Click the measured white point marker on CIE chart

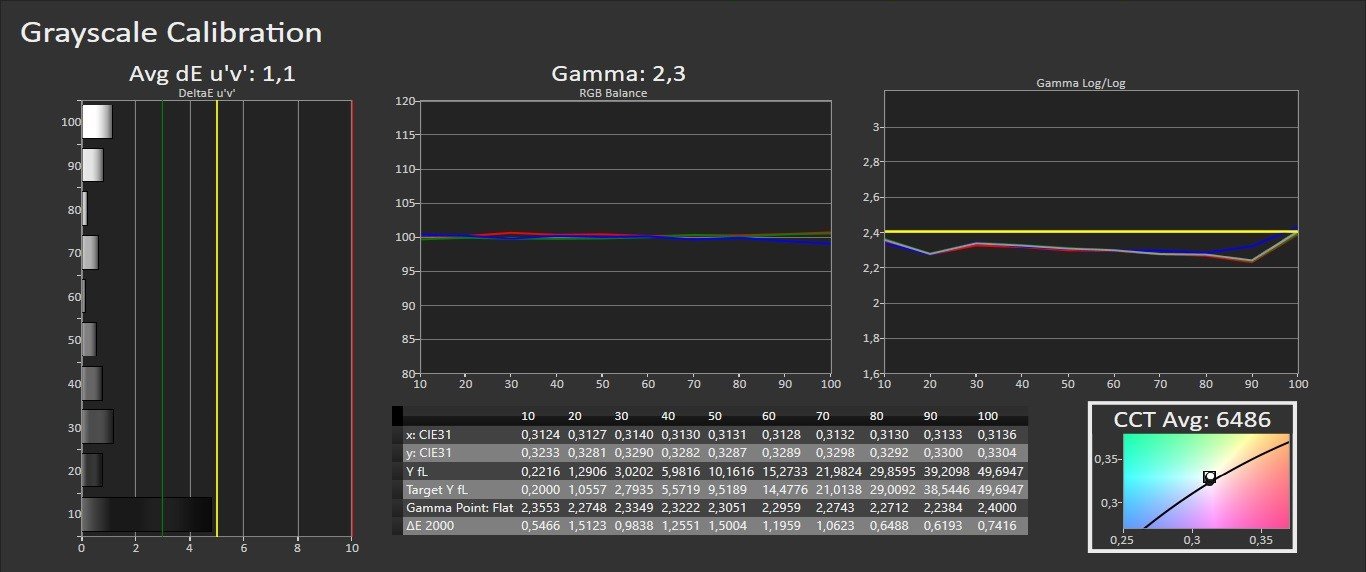point(1209,478)
